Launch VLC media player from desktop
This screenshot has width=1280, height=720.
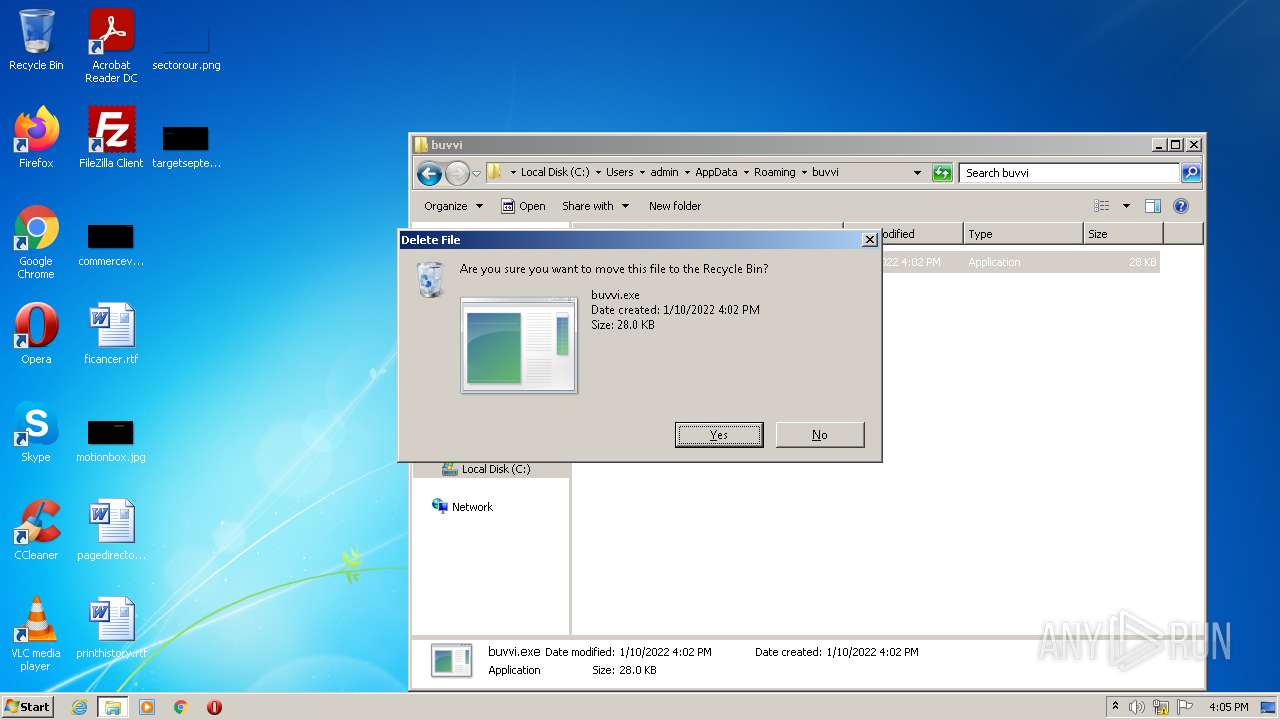(36, 634)
